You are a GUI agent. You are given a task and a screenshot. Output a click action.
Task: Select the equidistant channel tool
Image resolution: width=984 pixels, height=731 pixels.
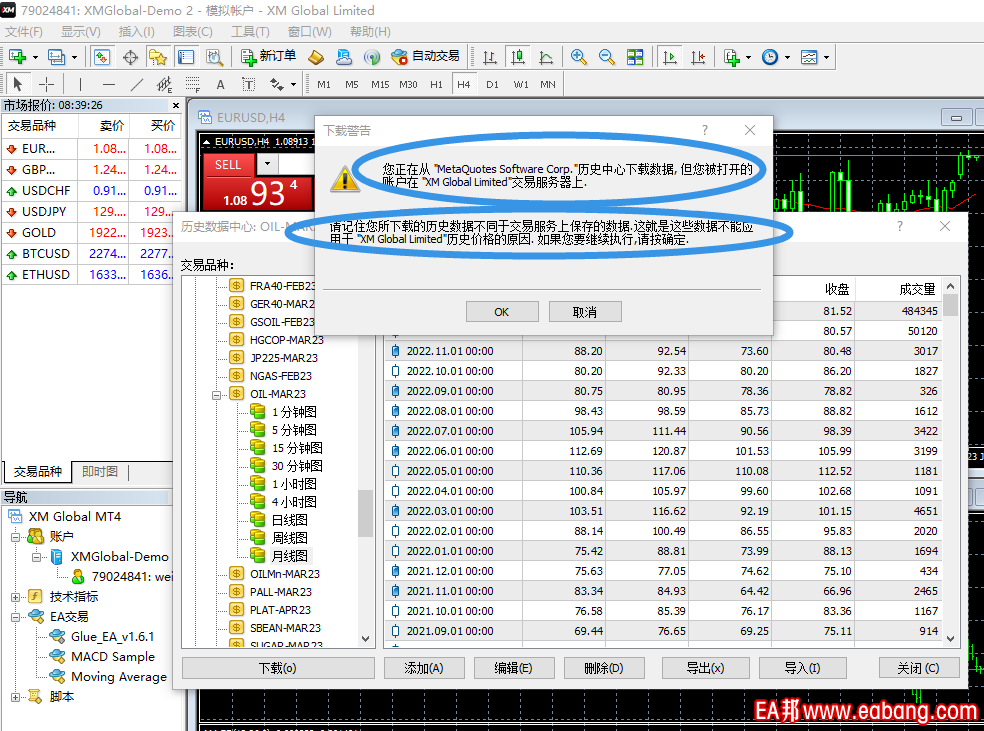pos(164,84)
